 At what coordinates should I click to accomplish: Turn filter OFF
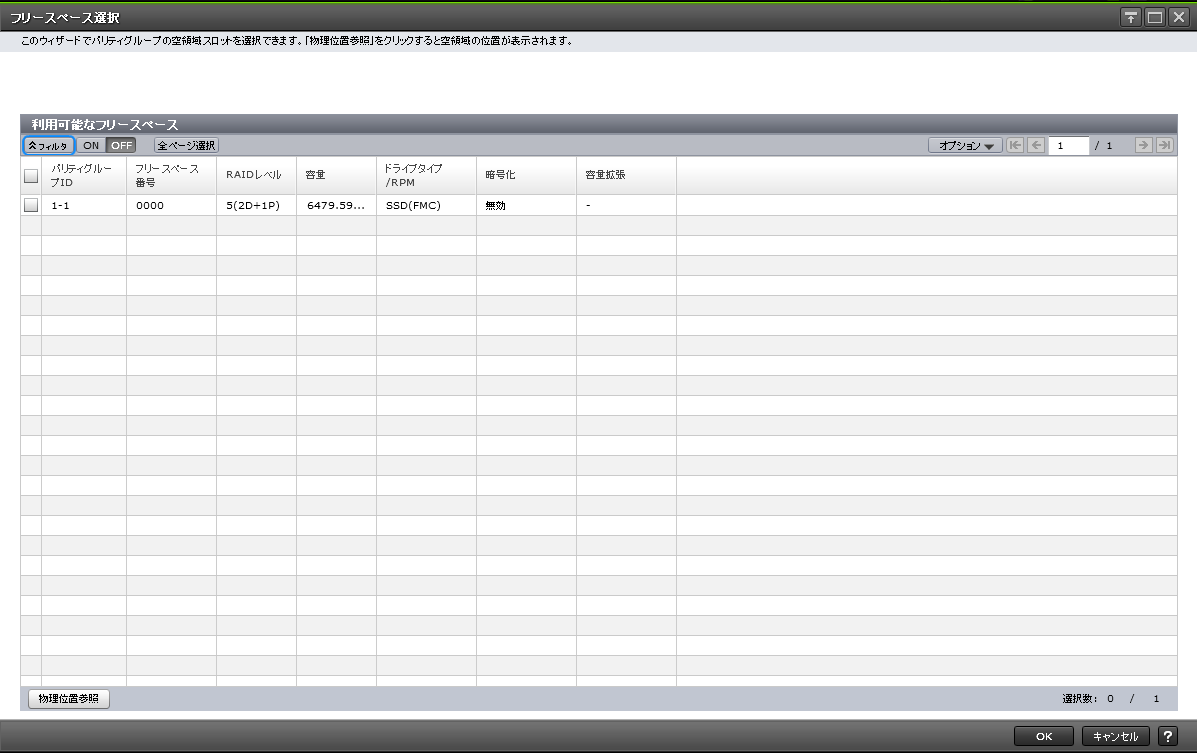(121, 145)
